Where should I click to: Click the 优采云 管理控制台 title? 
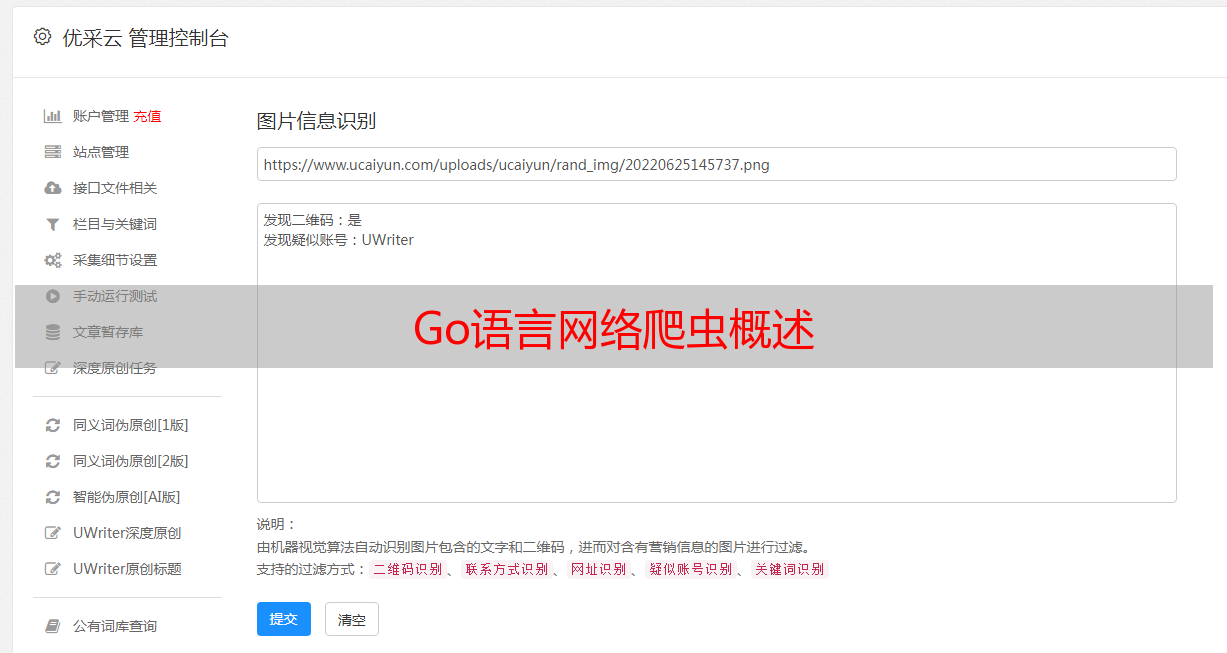pyautogui.click(x=145, y=38)
